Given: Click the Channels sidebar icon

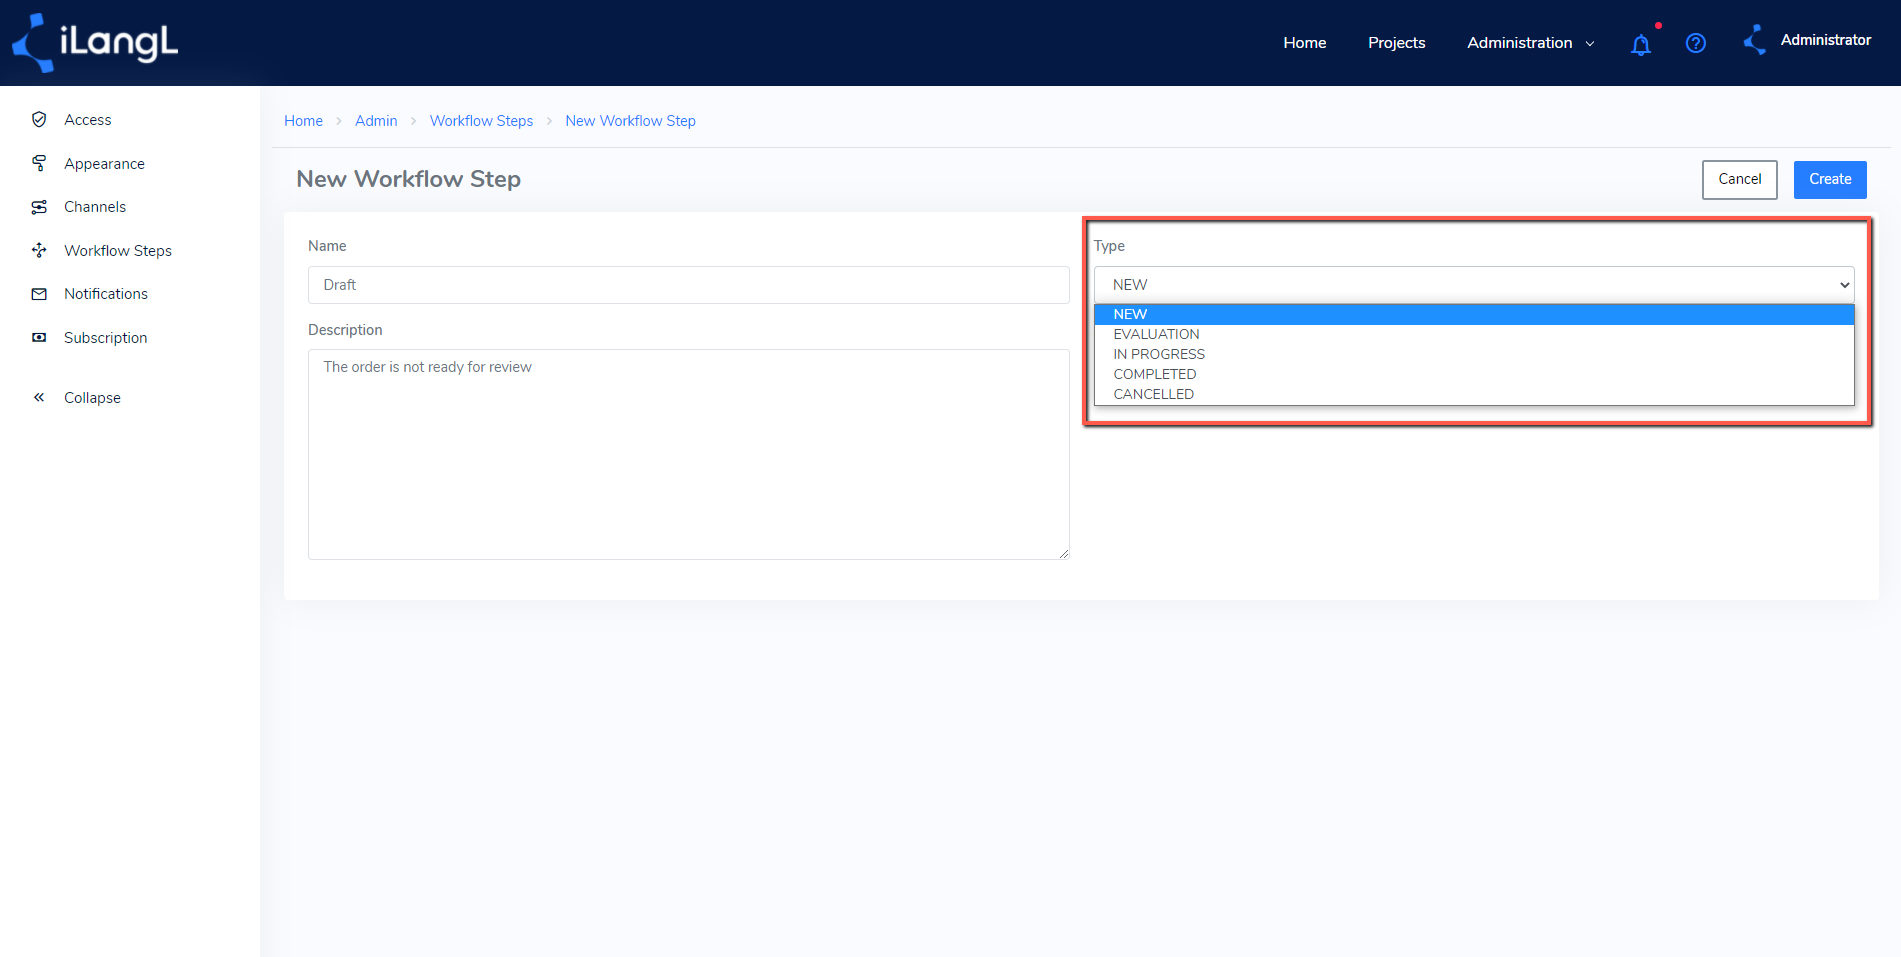Looking at the screenshot, I should 39,207.
